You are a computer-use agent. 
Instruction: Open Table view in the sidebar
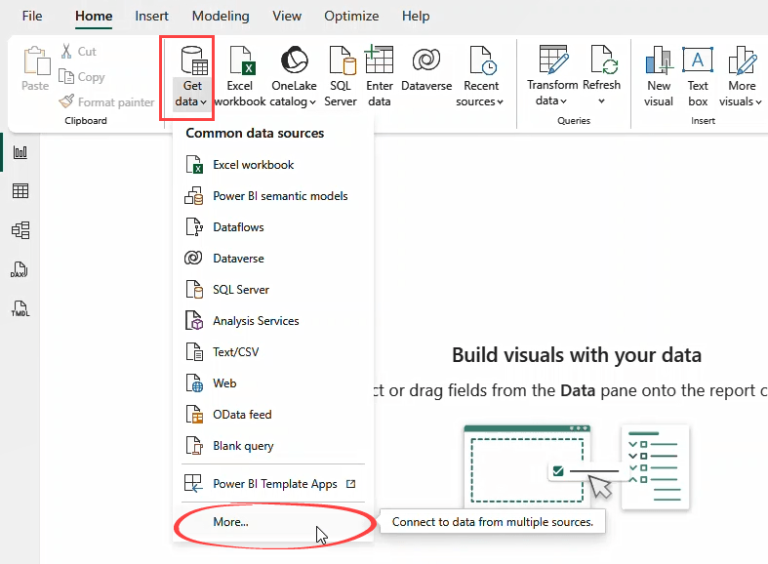point(20,191)
